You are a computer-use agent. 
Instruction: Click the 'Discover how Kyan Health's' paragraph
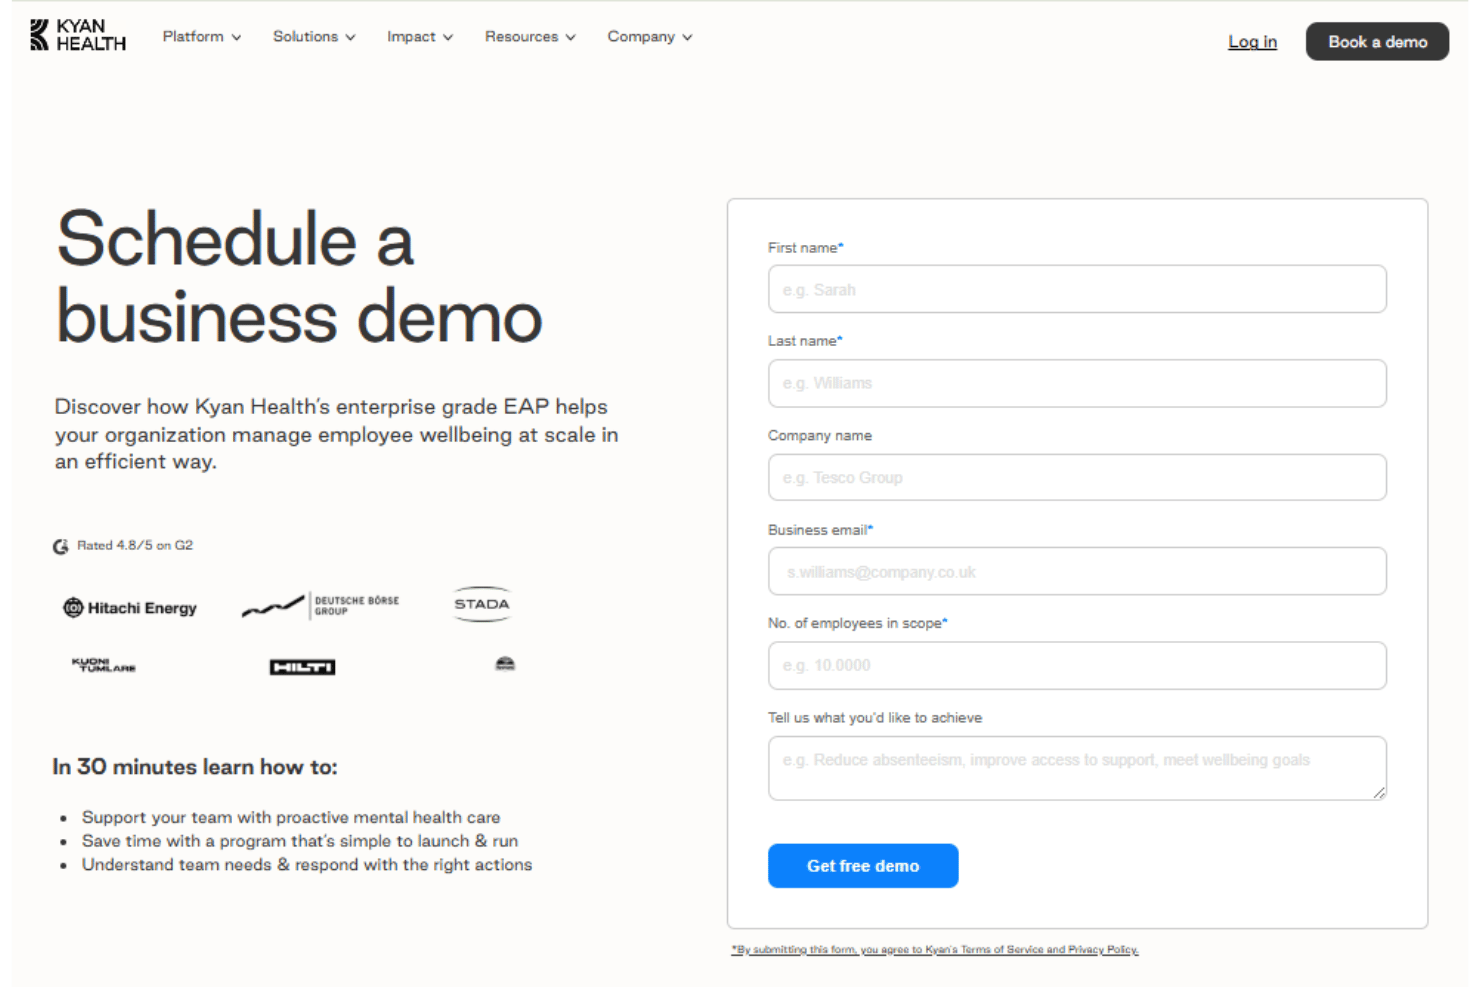tap(336, 434)
